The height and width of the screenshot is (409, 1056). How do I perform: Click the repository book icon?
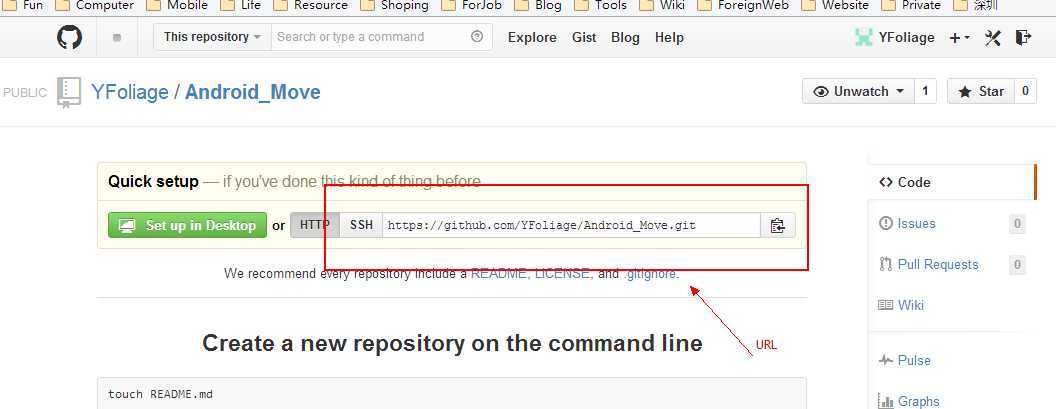(69, 92)
